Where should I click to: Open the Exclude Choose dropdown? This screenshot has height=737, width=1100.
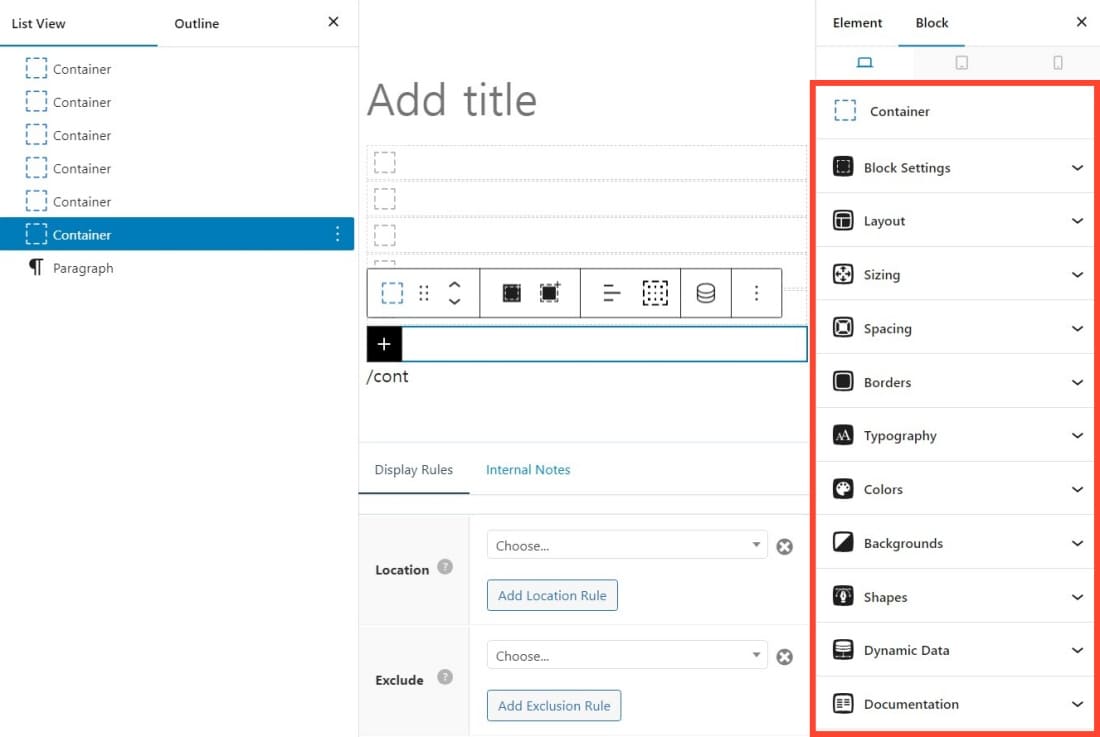(626, 655)
